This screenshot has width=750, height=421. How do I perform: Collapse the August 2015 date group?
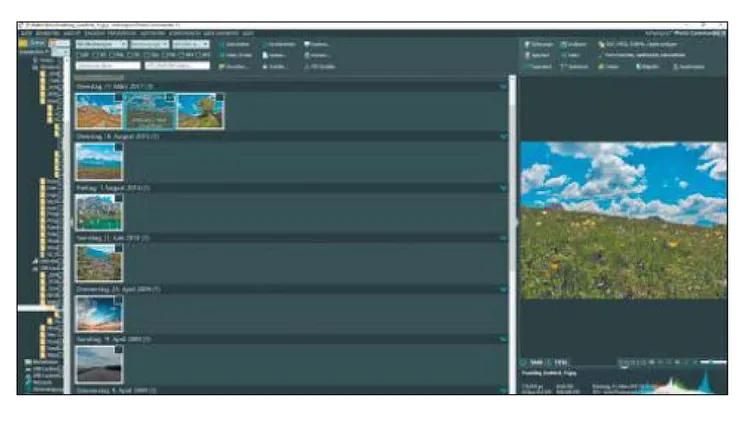coord(503,137)
